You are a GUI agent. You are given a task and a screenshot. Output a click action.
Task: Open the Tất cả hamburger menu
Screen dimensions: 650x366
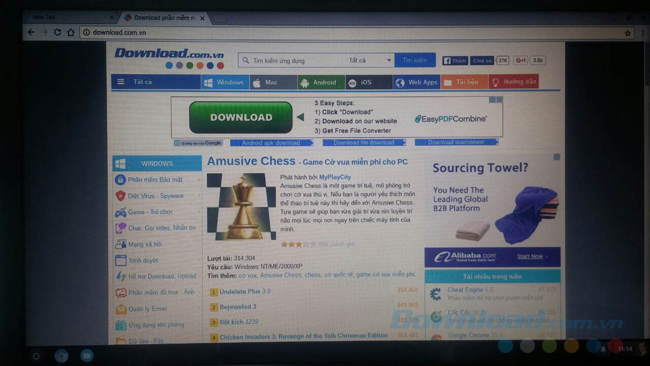[156, 82]
